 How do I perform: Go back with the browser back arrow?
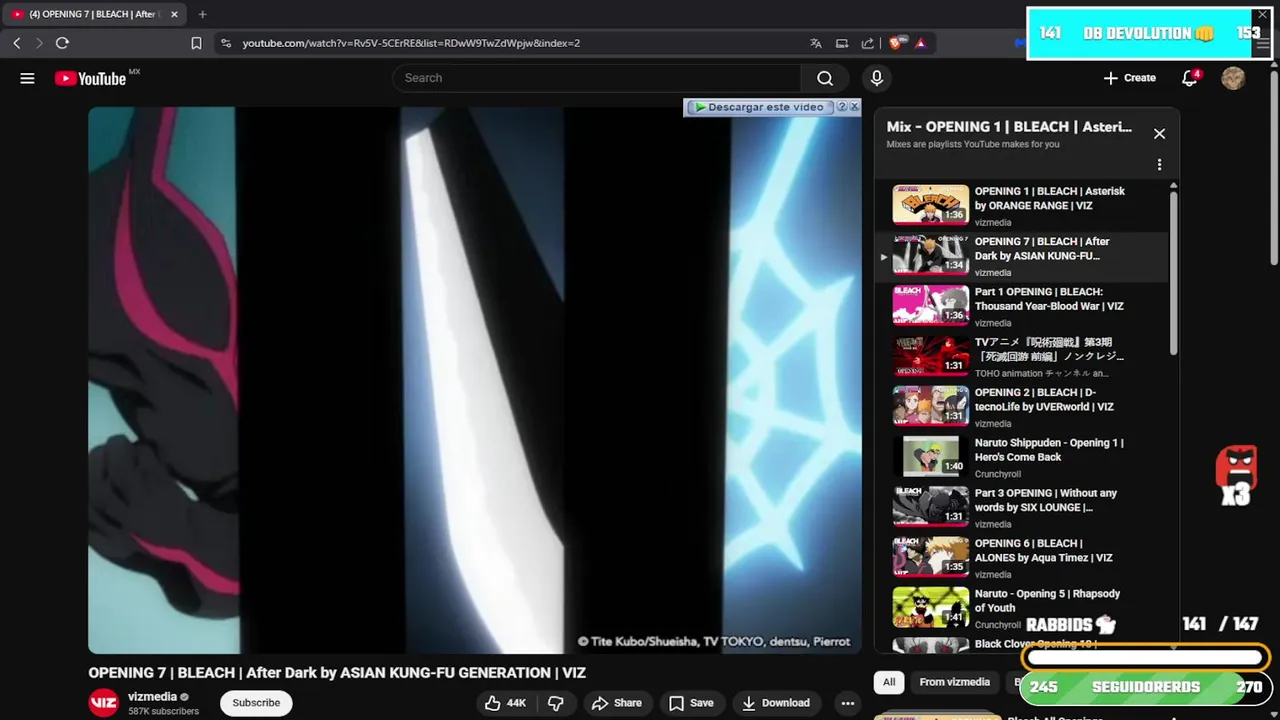pos(17,43)
